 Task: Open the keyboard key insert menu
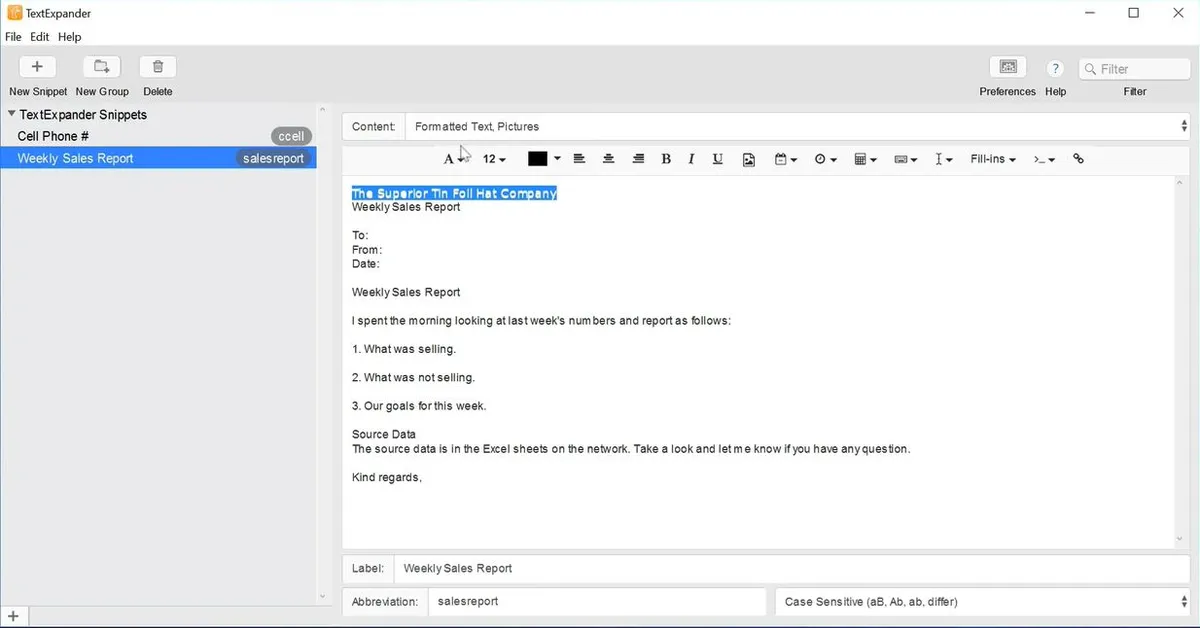(906, 159)
